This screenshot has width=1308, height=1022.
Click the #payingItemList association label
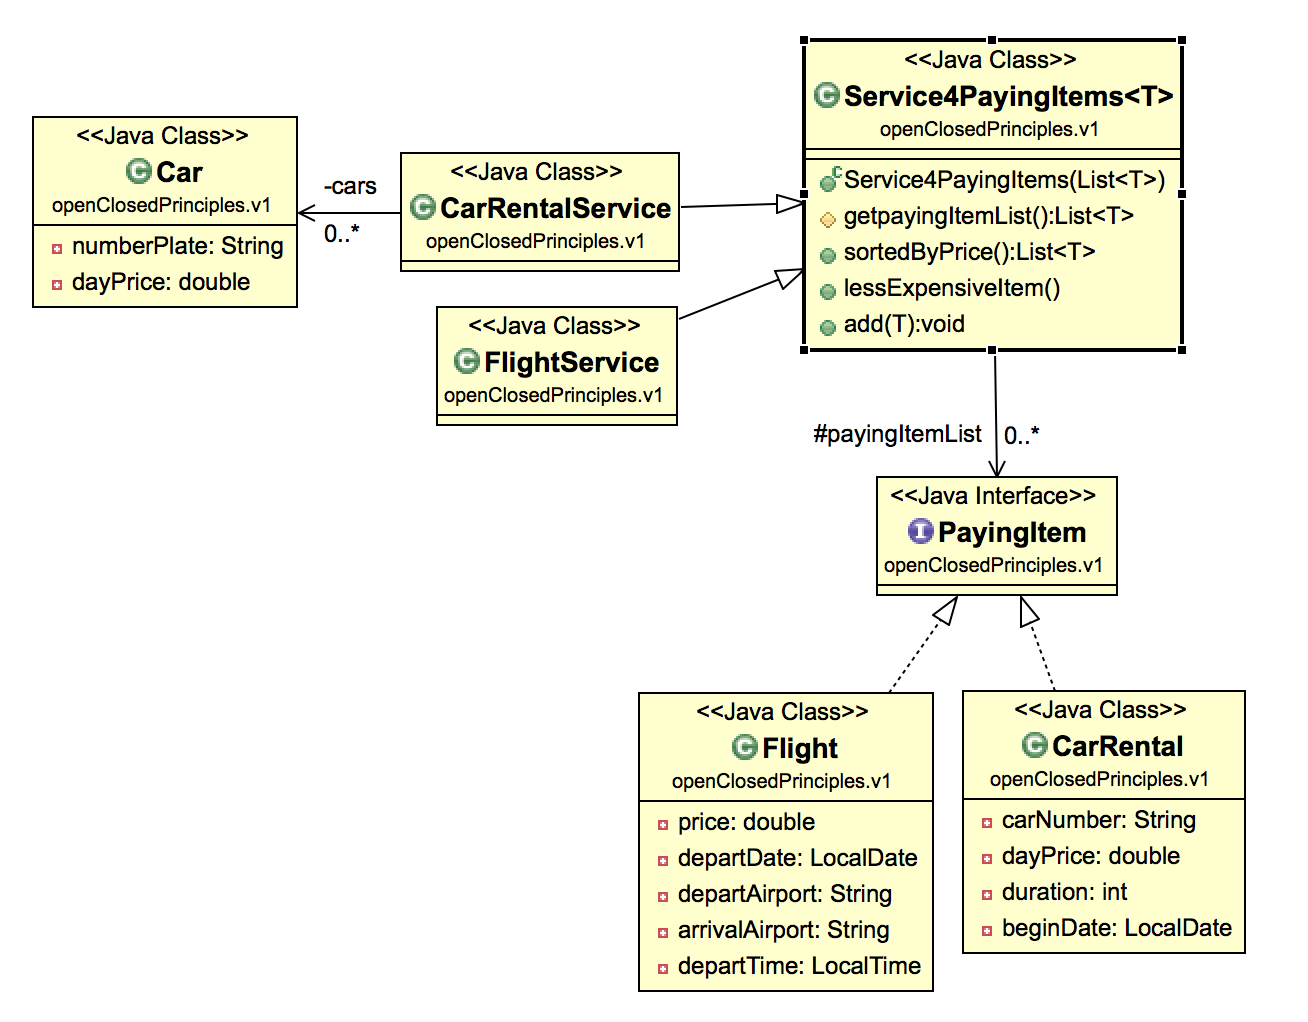[x=897, y=434]
